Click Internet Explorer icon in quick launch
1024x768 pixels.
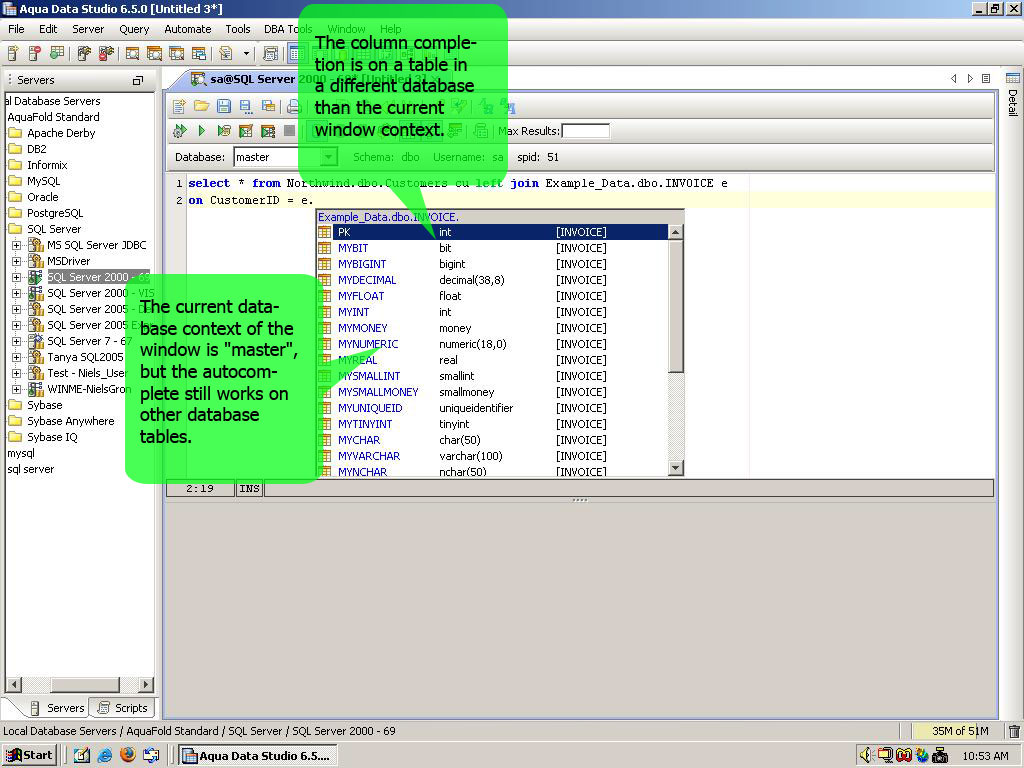[104, 756]
